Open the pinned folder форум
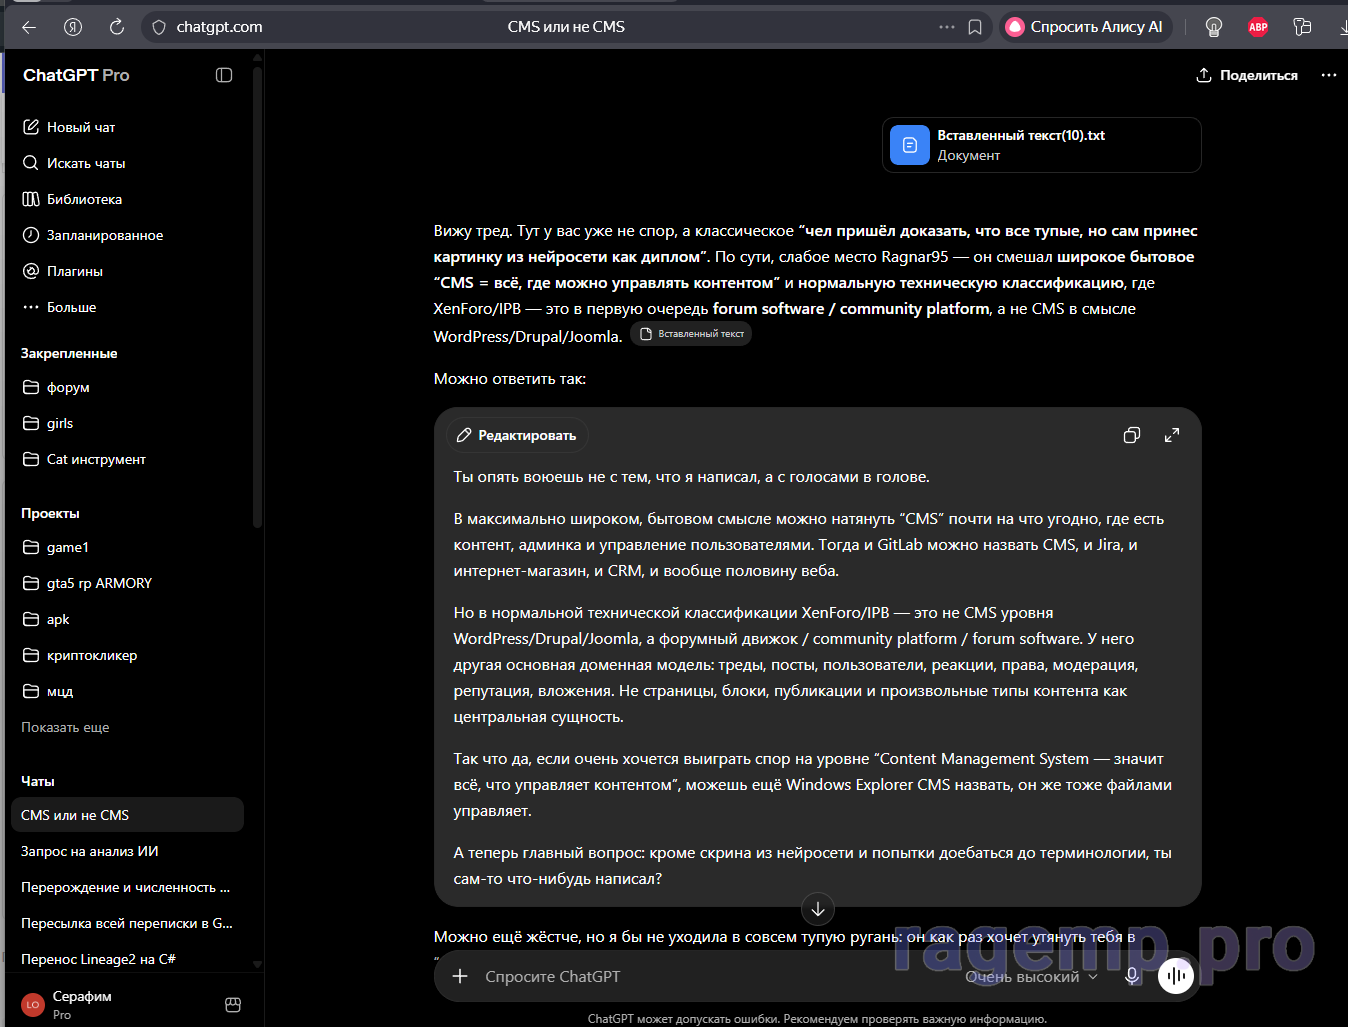This screenshot has height=1027, width=1348. [127, 387]
